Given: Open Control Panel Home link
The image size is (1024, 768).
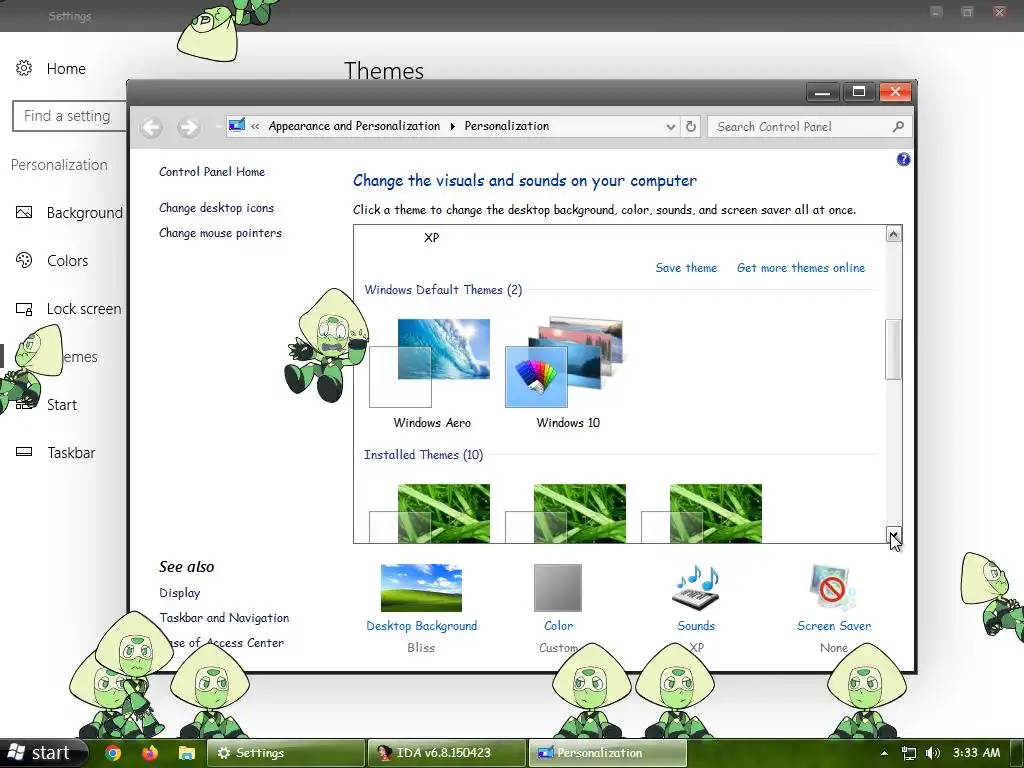Looking at the screenshot, I should click(212, 172).
